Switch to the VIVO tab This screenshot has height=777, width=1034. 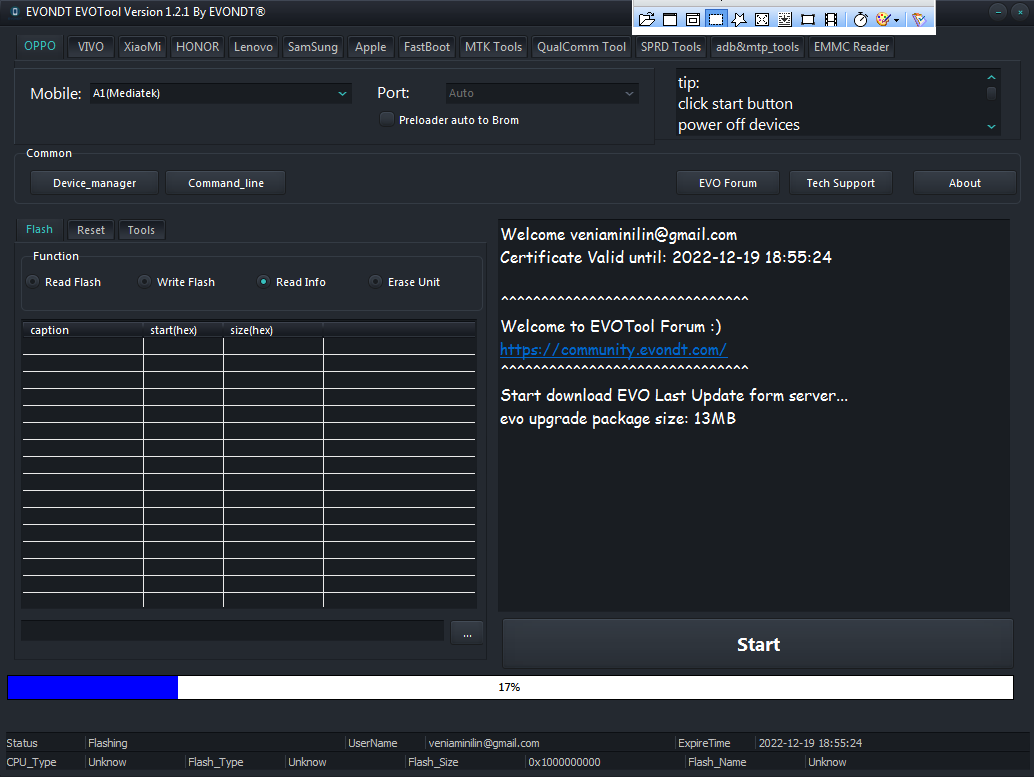90,47
